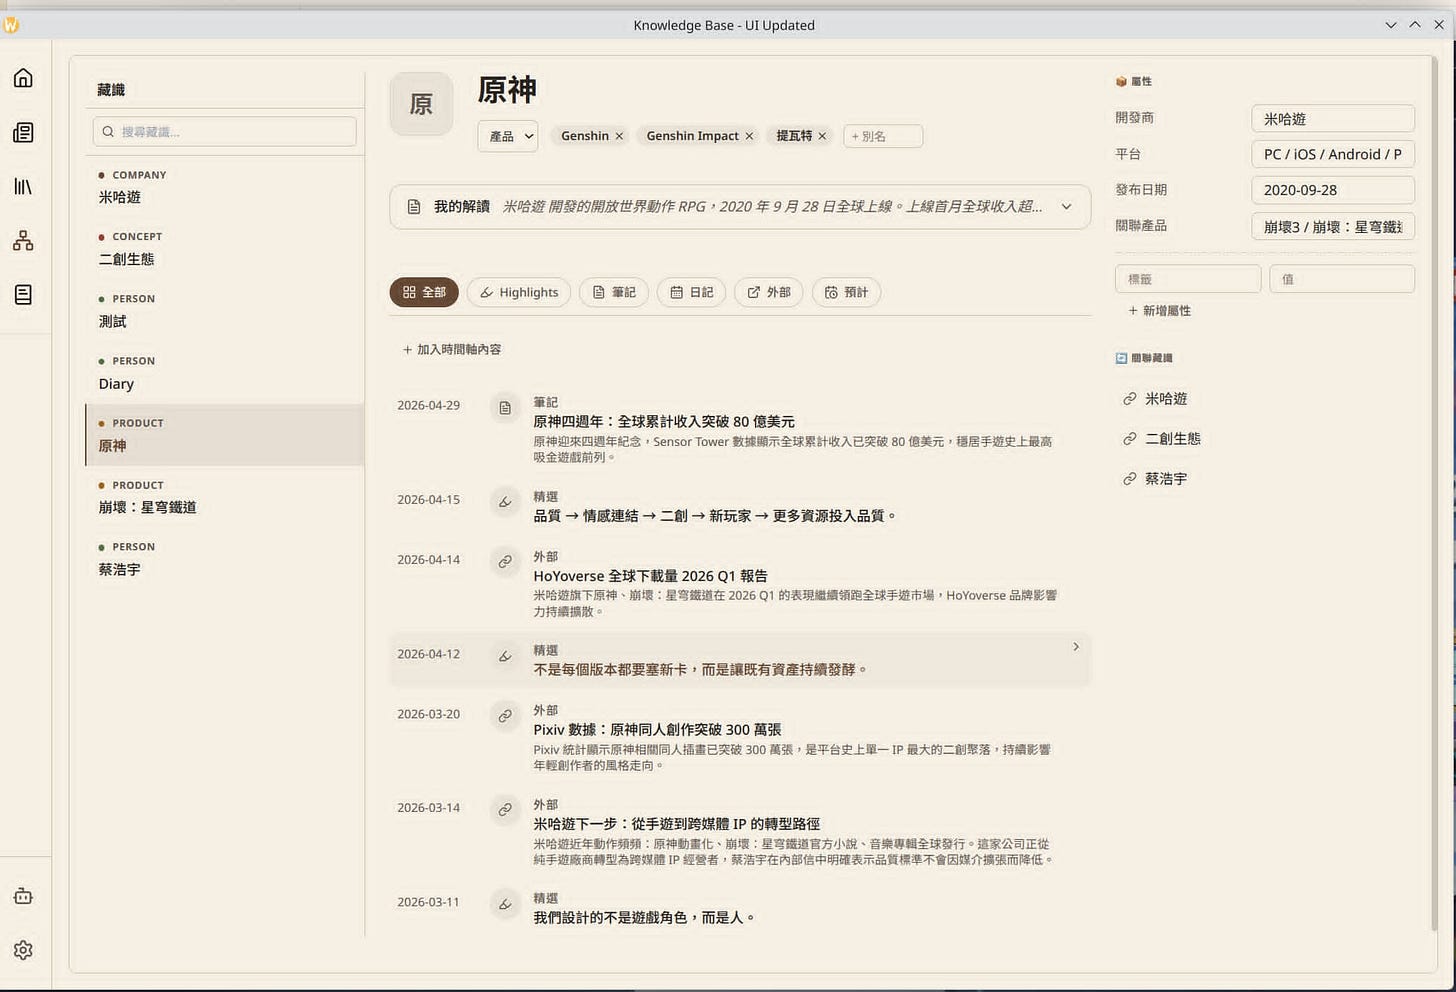The image size is (1456, 992).
Task: Click the 開發商 value field 米哈遊
Action: coord(1333,118)
